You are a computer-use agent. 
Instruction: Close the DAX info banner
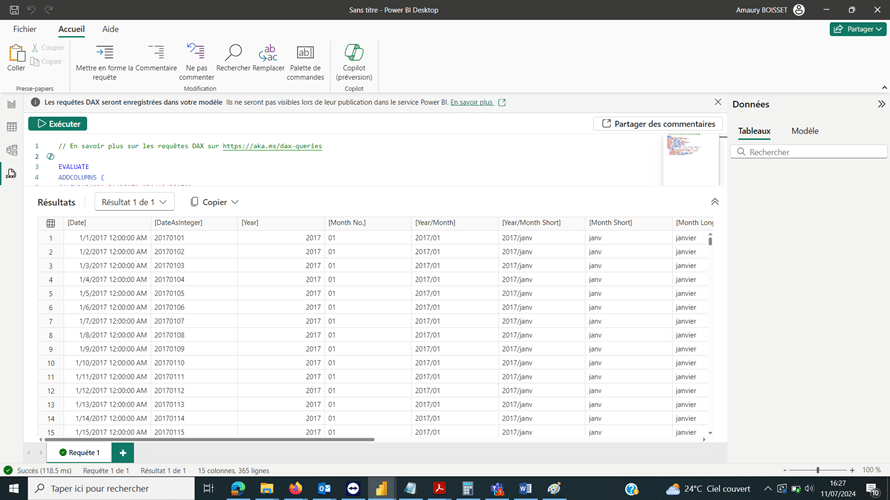click(717, 102)
